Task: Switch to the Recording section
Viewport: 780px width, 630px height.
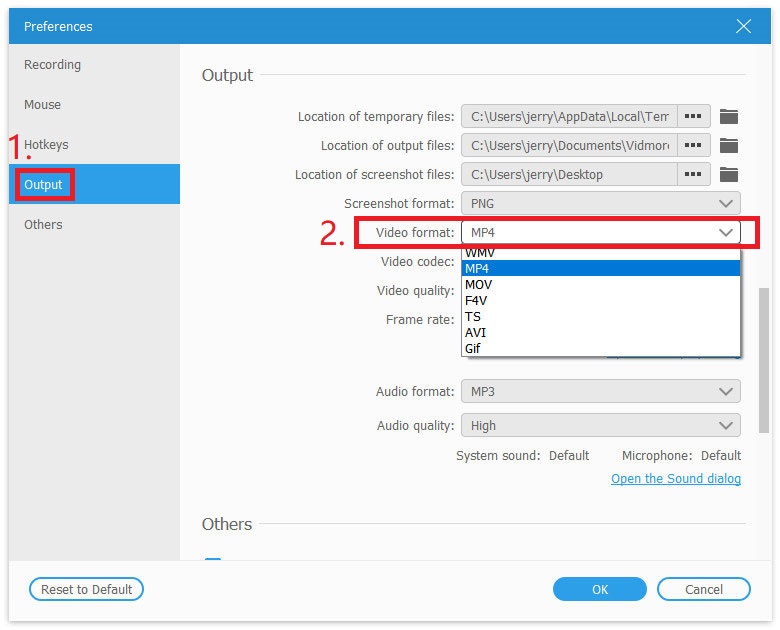Action: coord(53,65)
